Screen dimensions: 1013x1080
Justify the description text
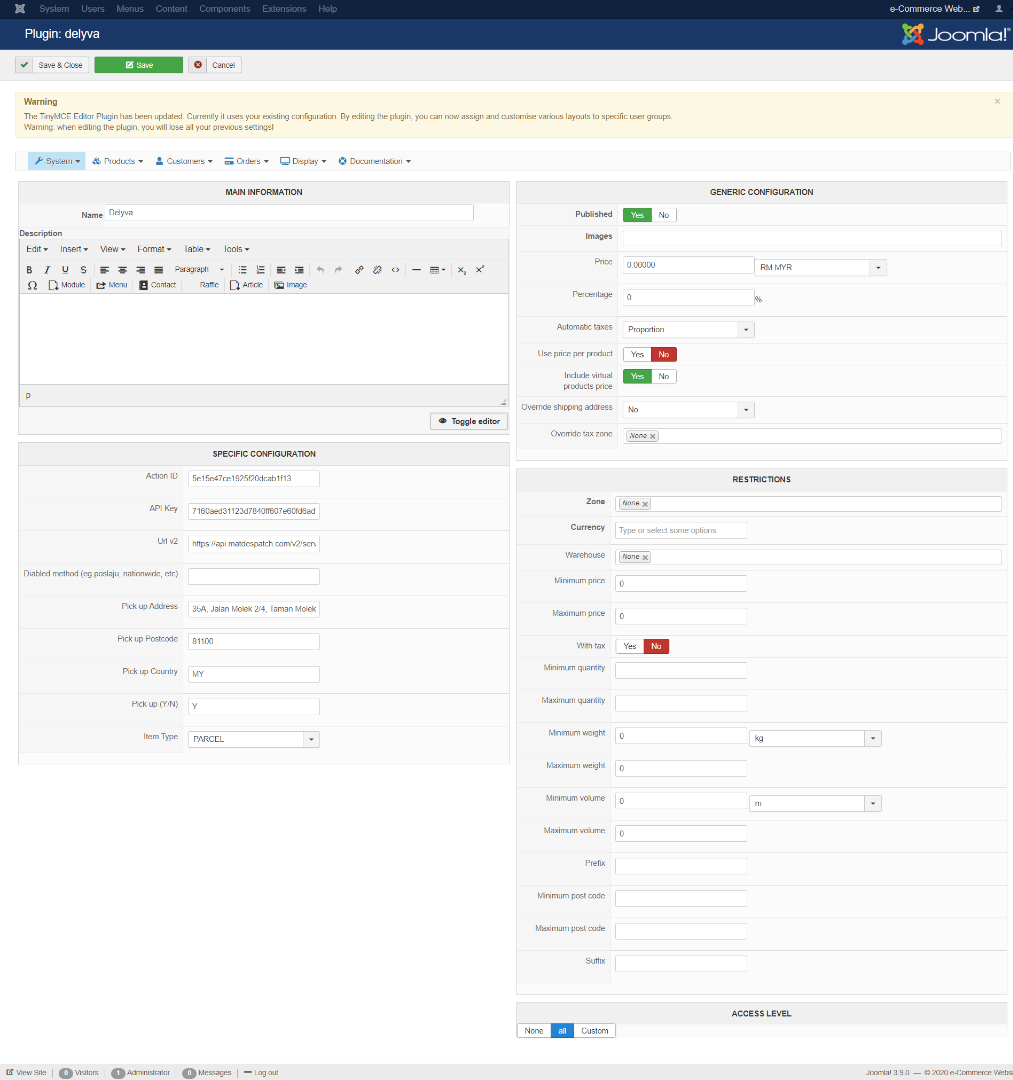click(x=158, y=270)
